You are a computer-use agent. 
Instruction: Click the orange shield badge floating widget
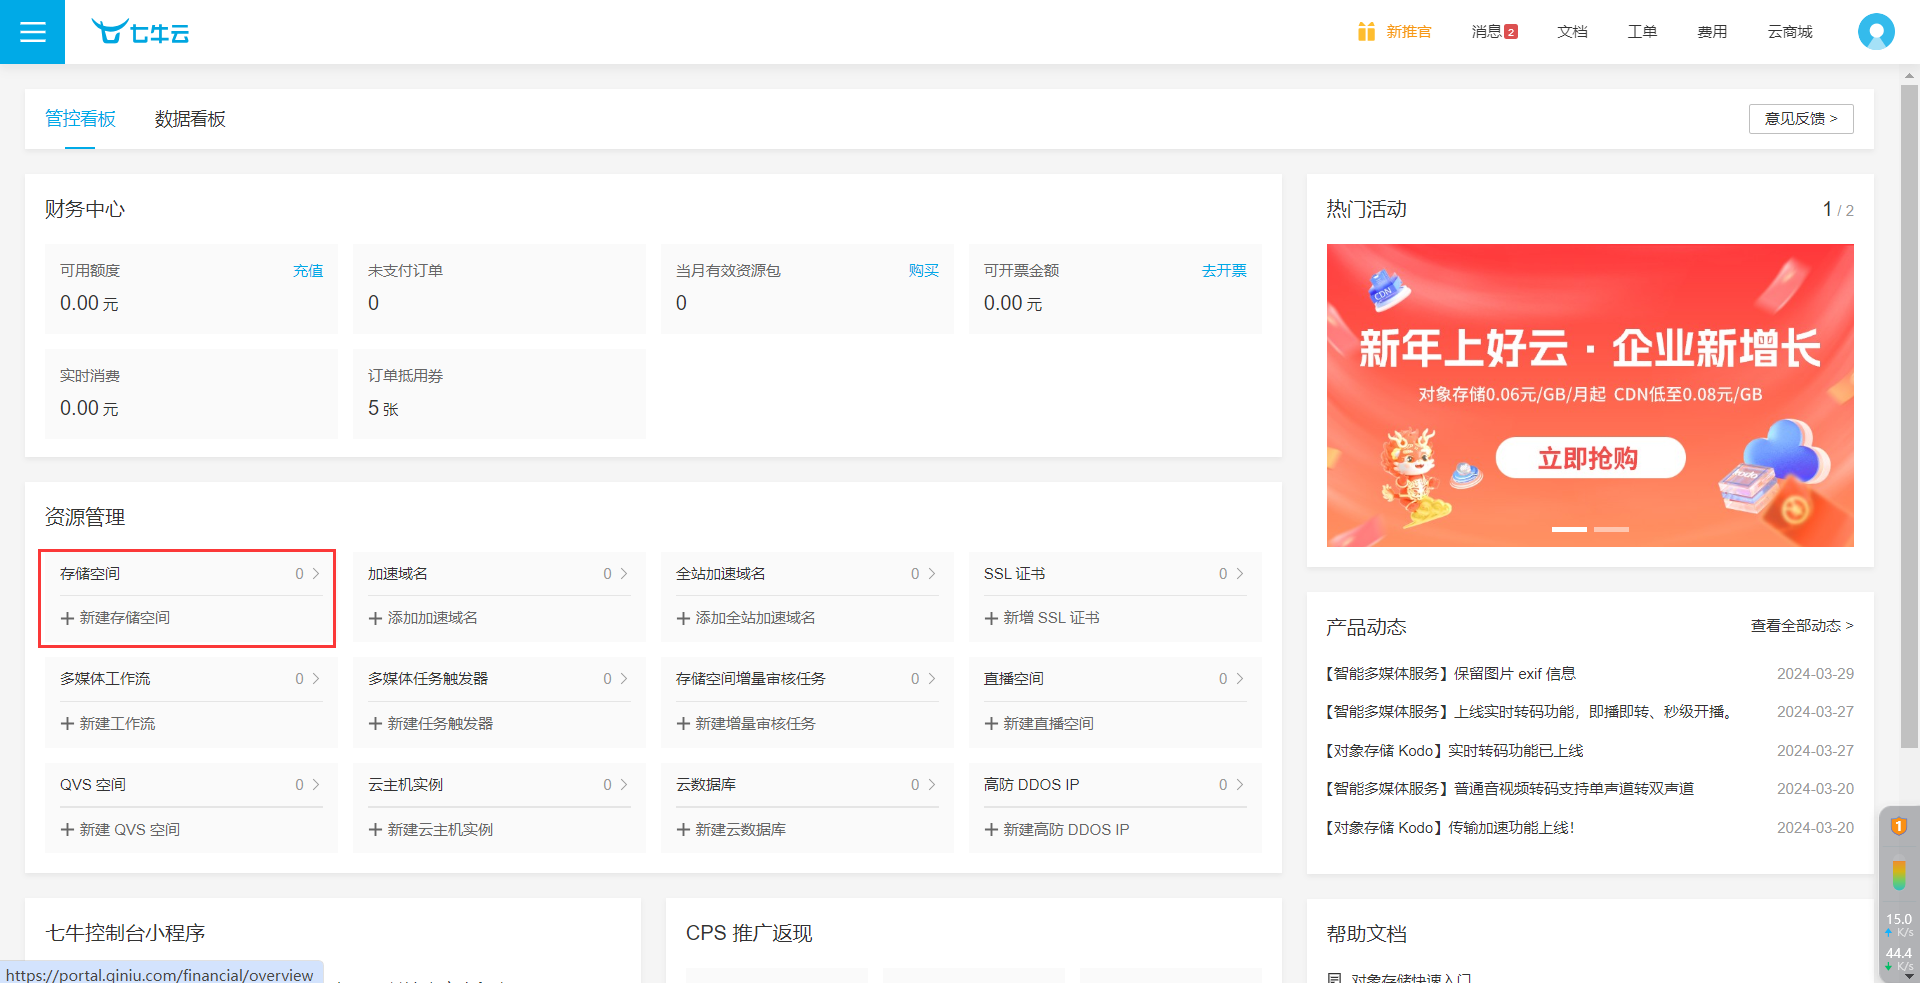click(x=1898, y=826)
